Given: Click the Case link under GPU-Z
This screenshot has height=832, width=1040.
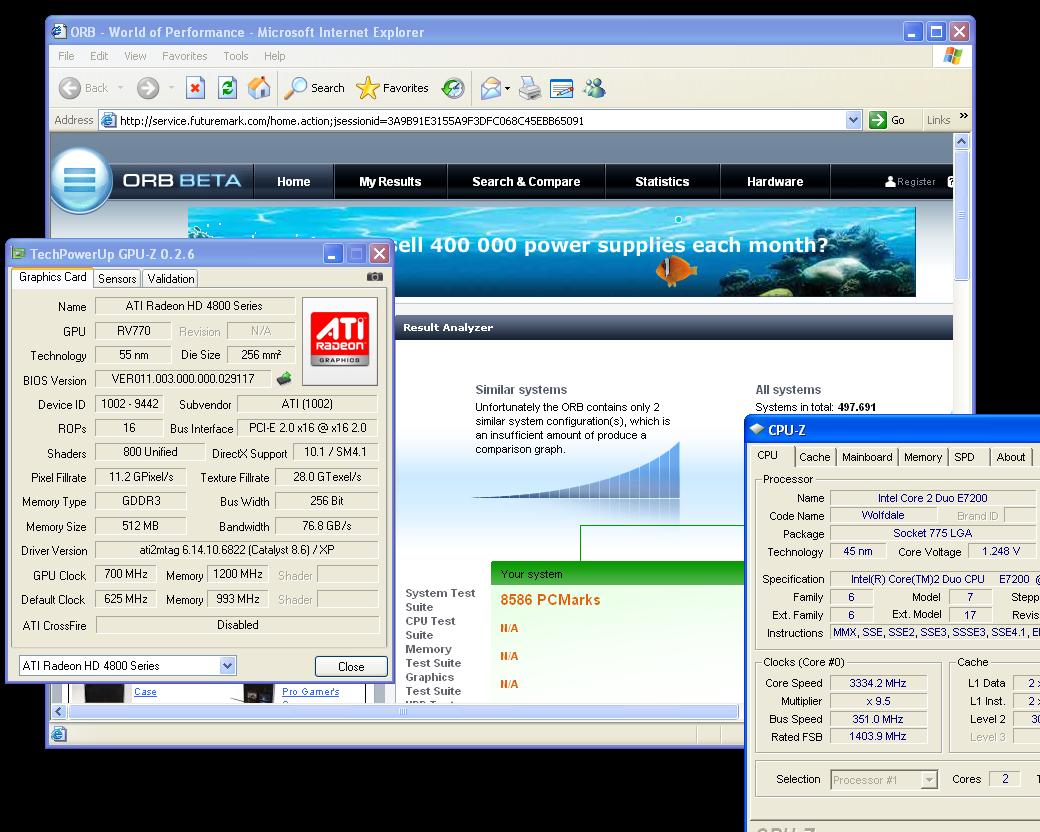Looking at the screenshot, I should (145, 691).
